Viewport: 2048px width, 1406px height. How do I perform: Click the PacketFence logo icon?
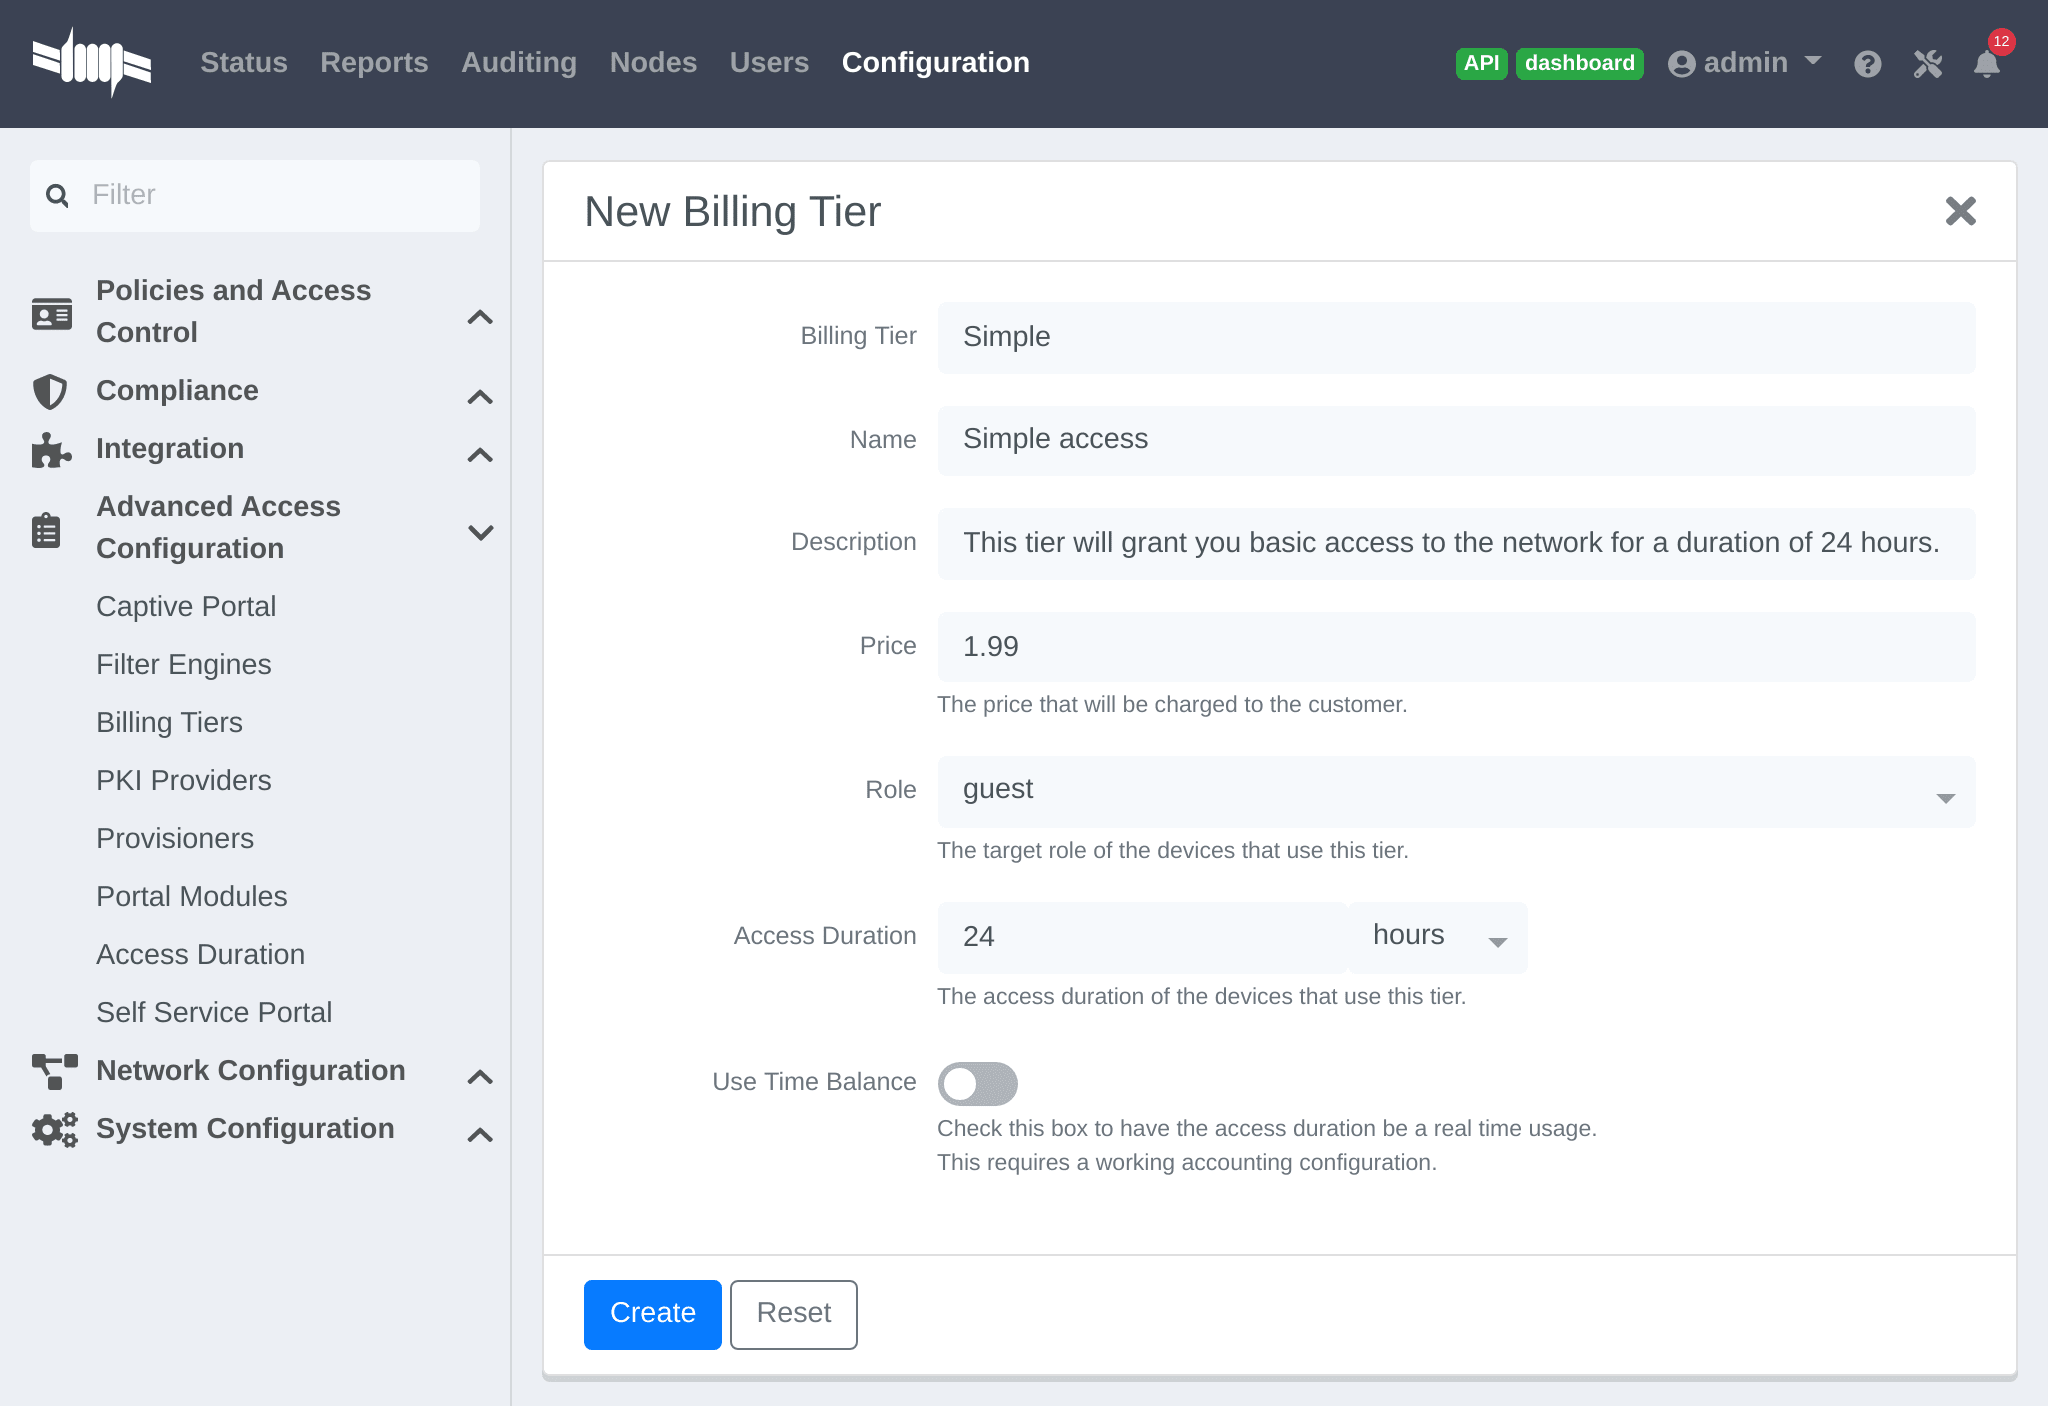point(92,62)
